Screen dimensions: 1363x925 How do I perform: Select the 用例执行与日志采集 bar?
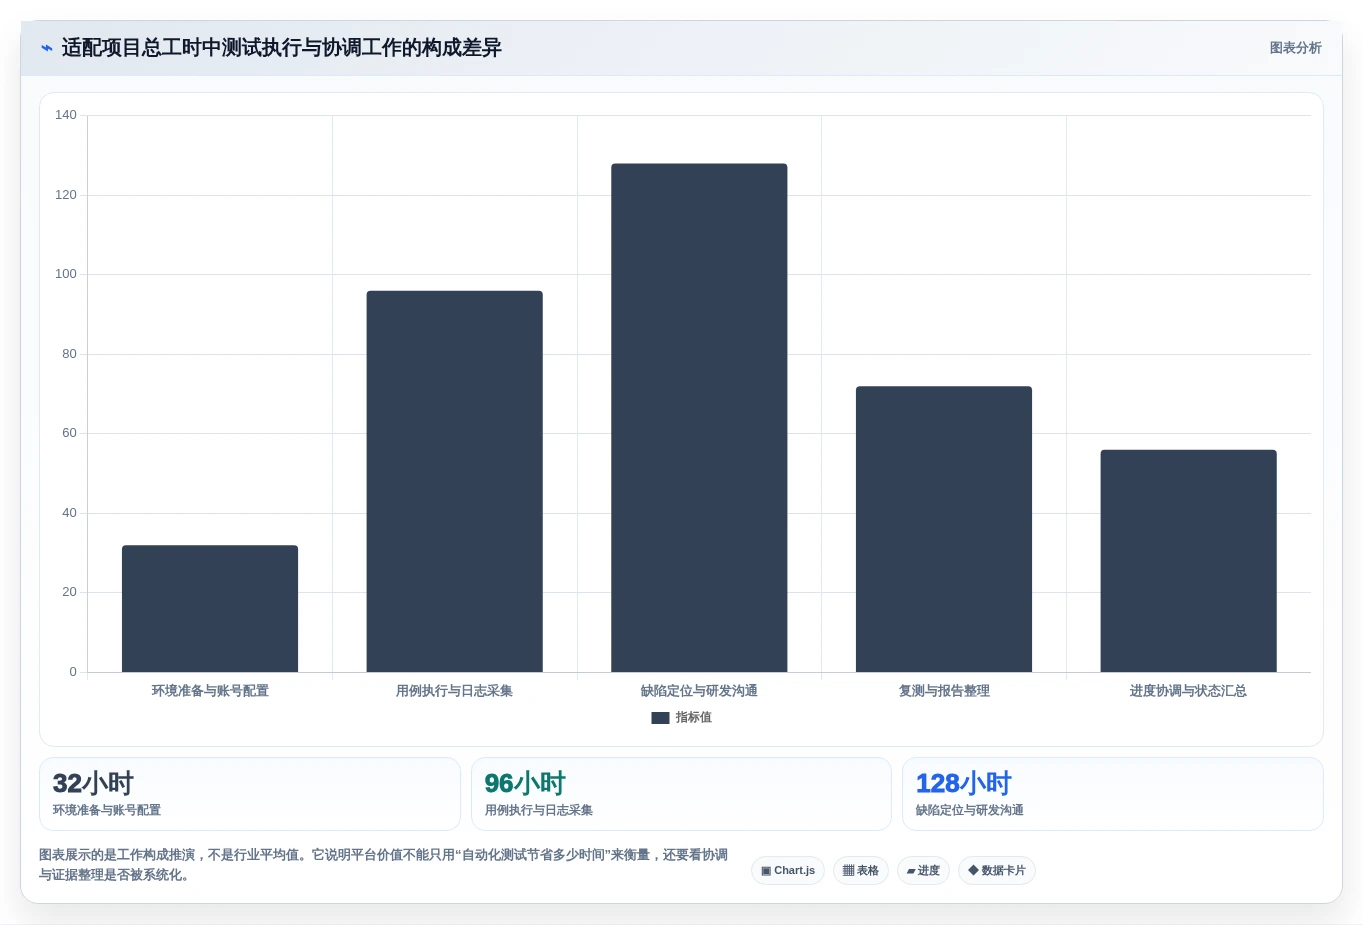(x=454, y=481)
